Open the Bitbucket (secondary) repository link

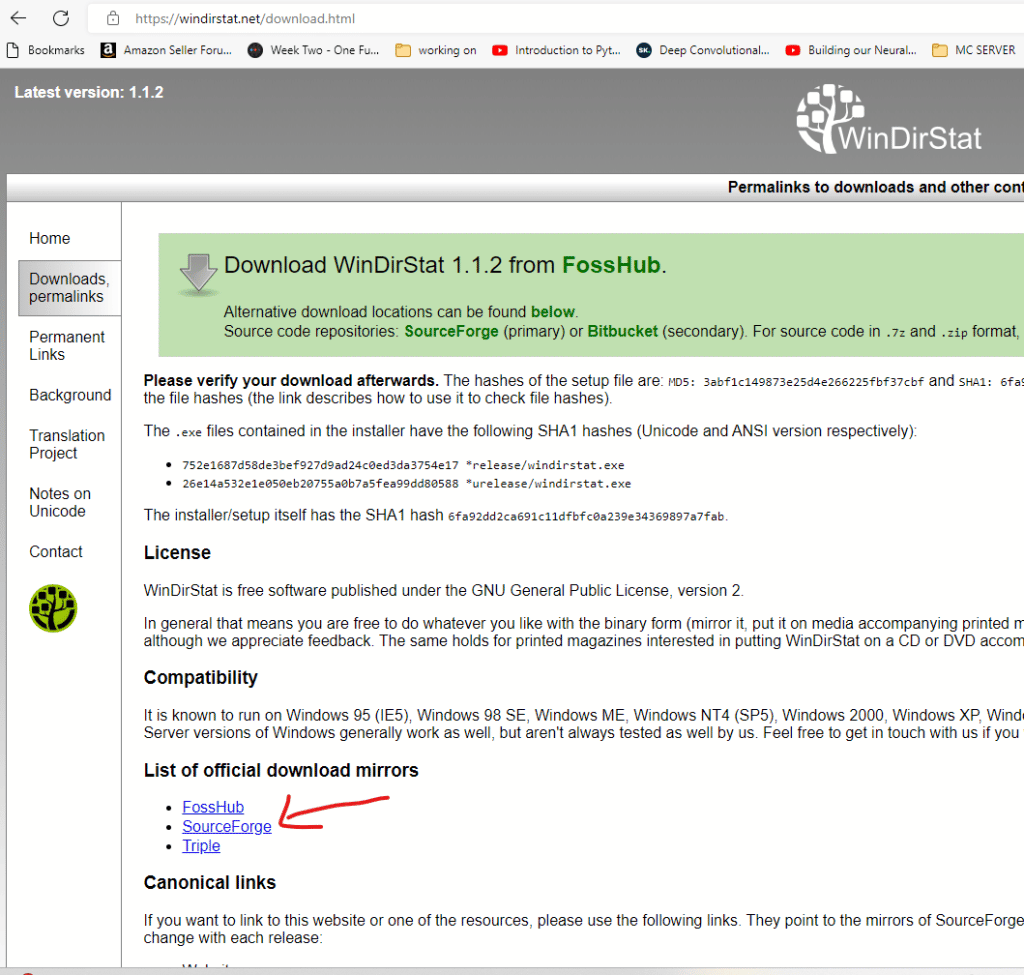click(x=622, y=331)
